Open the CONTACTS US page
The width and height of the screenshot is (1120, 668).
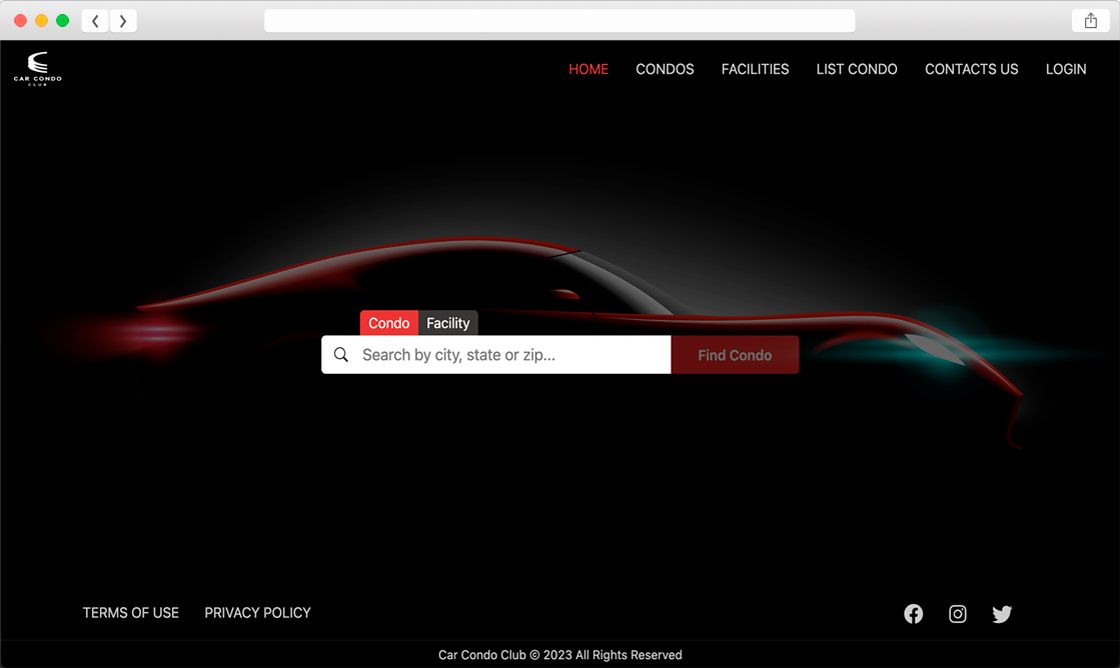pyautogui.click(x=971, y=69)
